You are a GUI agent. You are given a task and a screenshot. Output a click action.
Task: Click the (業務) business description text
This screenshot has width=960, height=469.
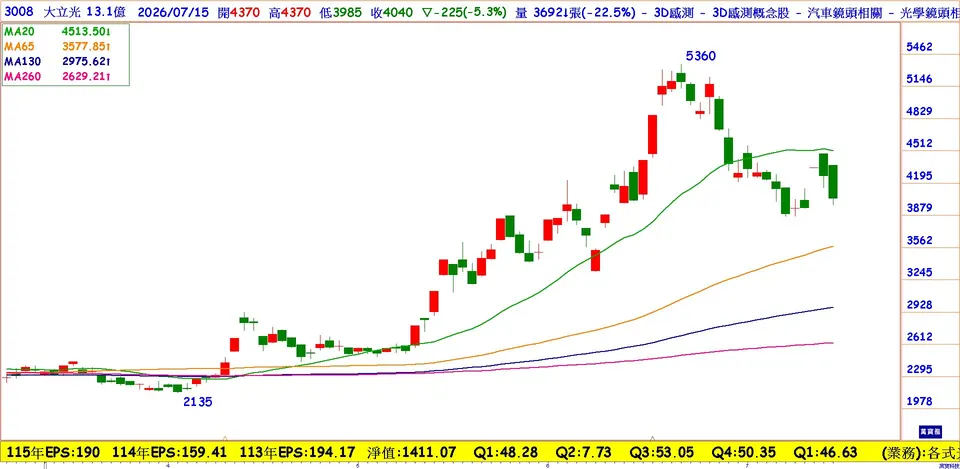pos(920,452)
